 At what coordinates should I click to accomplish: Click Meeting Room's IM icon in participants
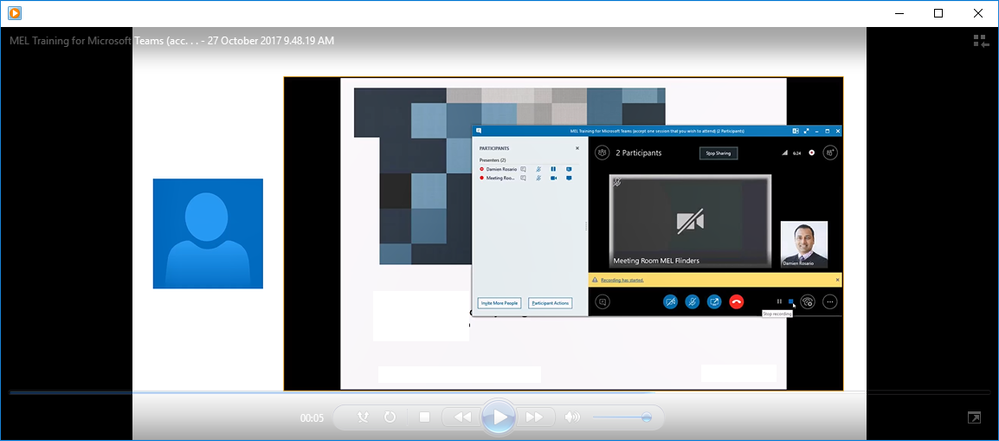(x=523, y=178)
